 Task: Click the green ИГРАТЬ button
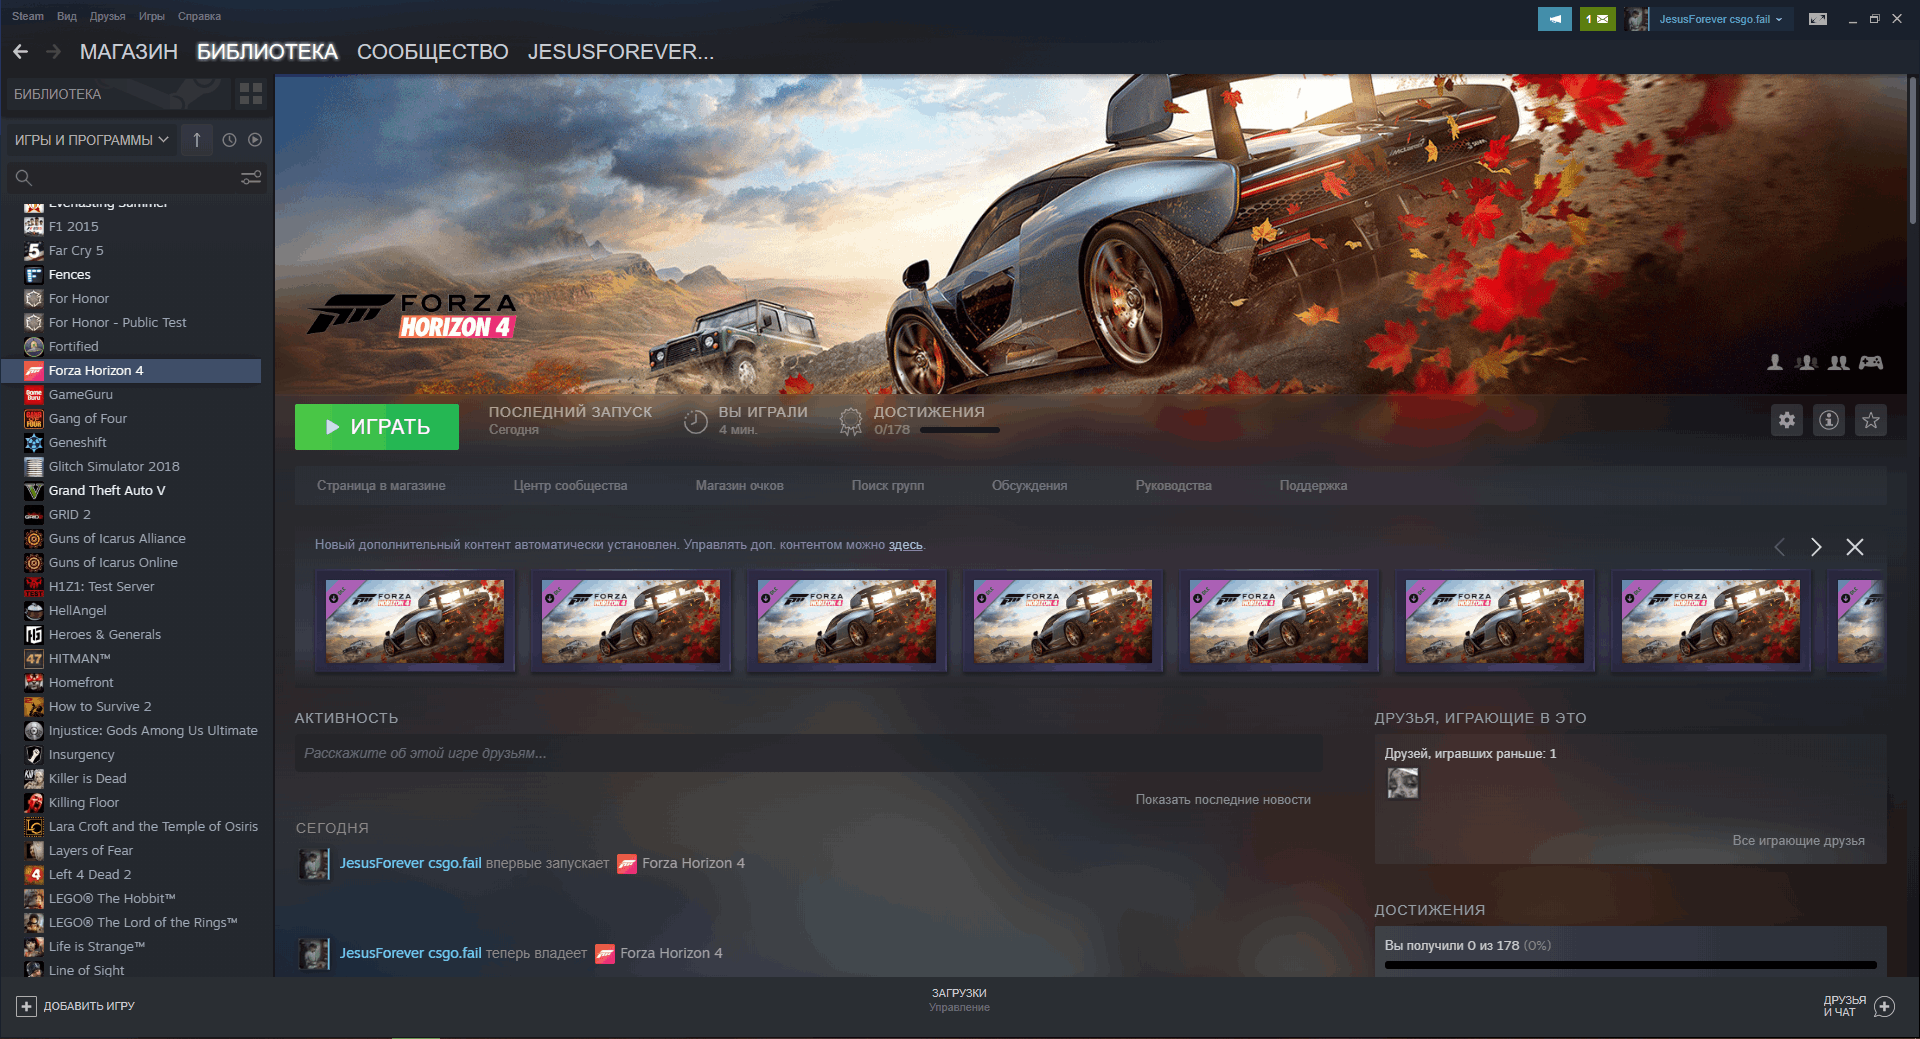pos(377,427)
